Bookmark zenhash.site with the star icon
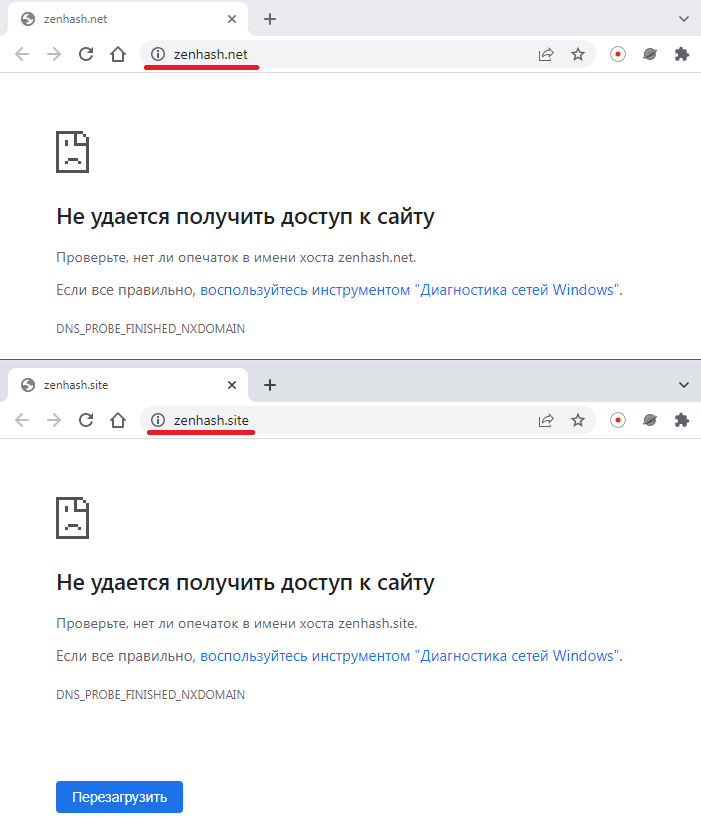 (578, 420)
